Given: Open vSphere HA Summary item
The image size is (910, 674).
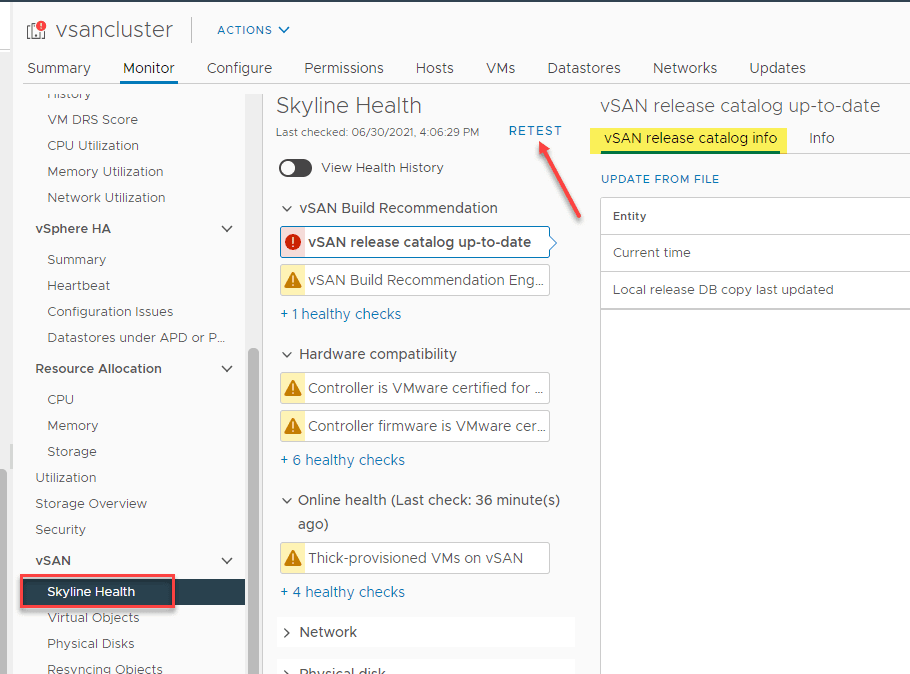Looking at the screenshot, I should (x=77, y=260).
